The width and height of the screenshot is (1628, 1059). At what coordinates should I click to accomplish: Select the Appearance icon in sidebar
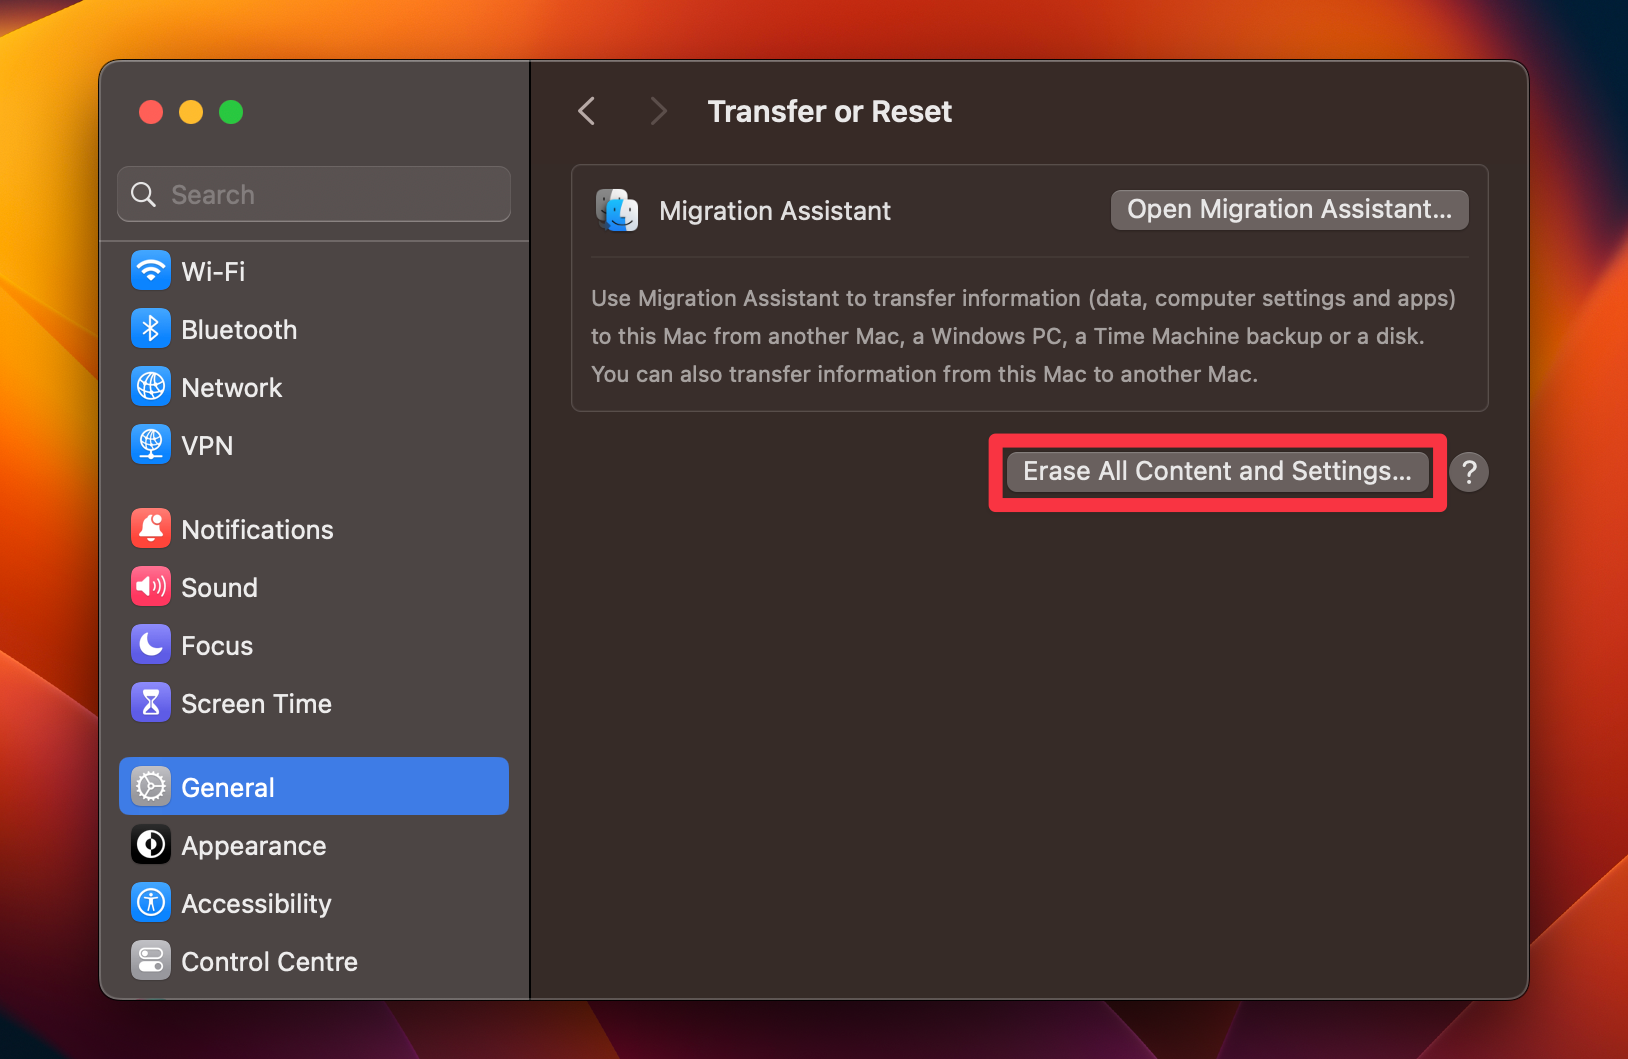coord(150,844)
